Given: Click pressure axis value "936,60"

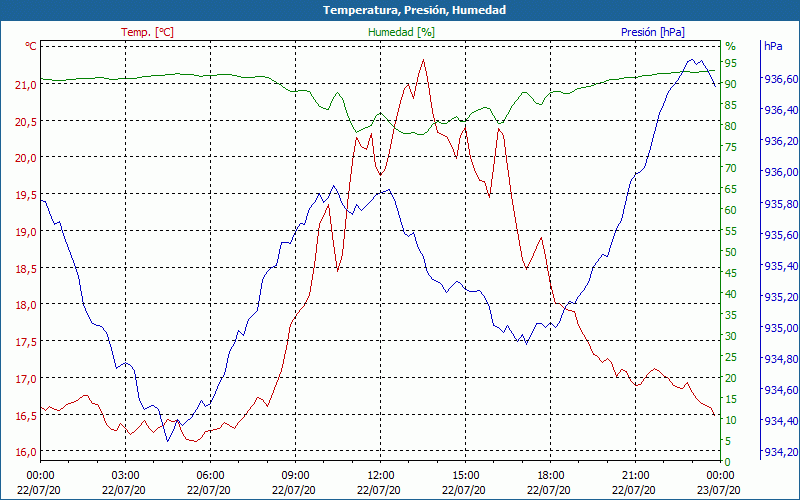Looking at the screenshot, I should click(780, 79).
